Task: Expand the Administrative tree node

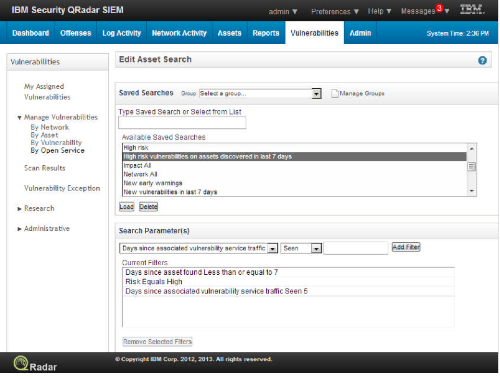Action: (x=19, y=229)
